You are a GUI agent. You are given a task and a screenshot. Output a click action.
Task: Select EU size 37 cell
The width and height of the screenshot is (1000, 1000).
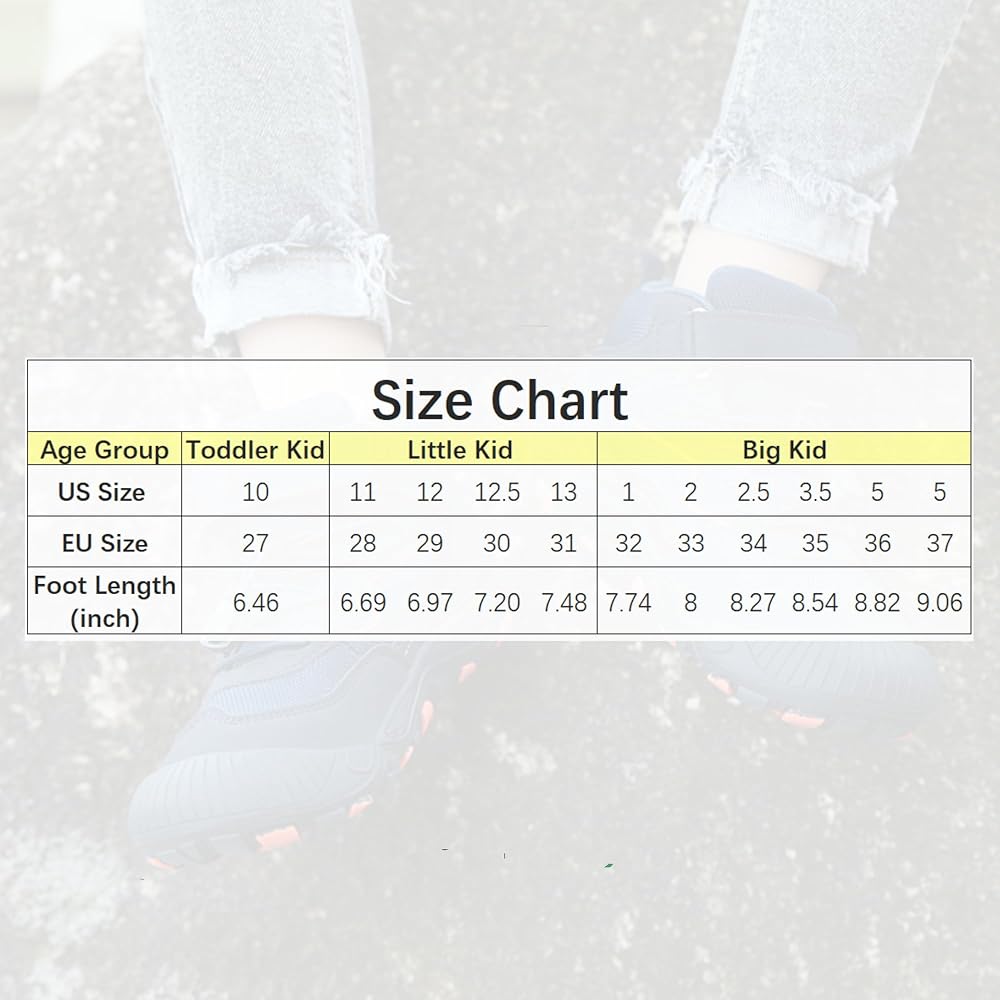939,543
